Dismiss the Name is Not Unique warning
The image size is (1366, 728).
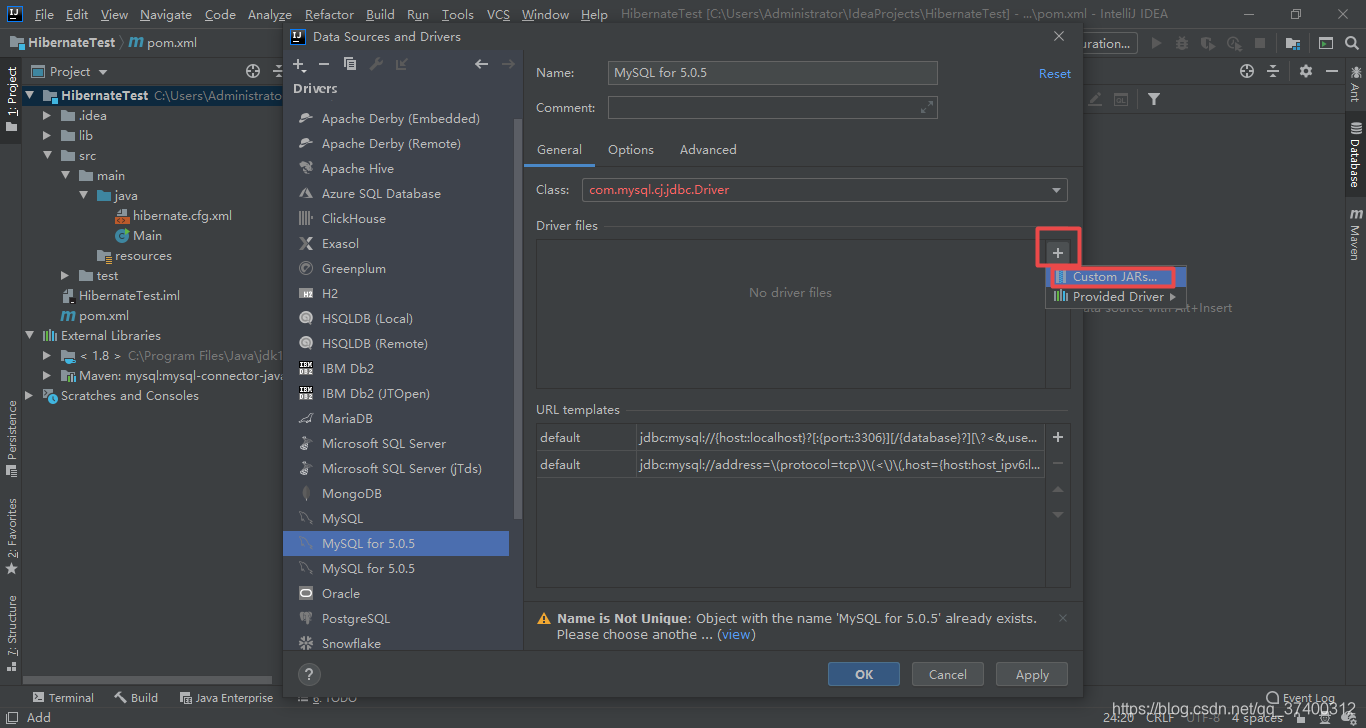click(x=1062, y=618)
